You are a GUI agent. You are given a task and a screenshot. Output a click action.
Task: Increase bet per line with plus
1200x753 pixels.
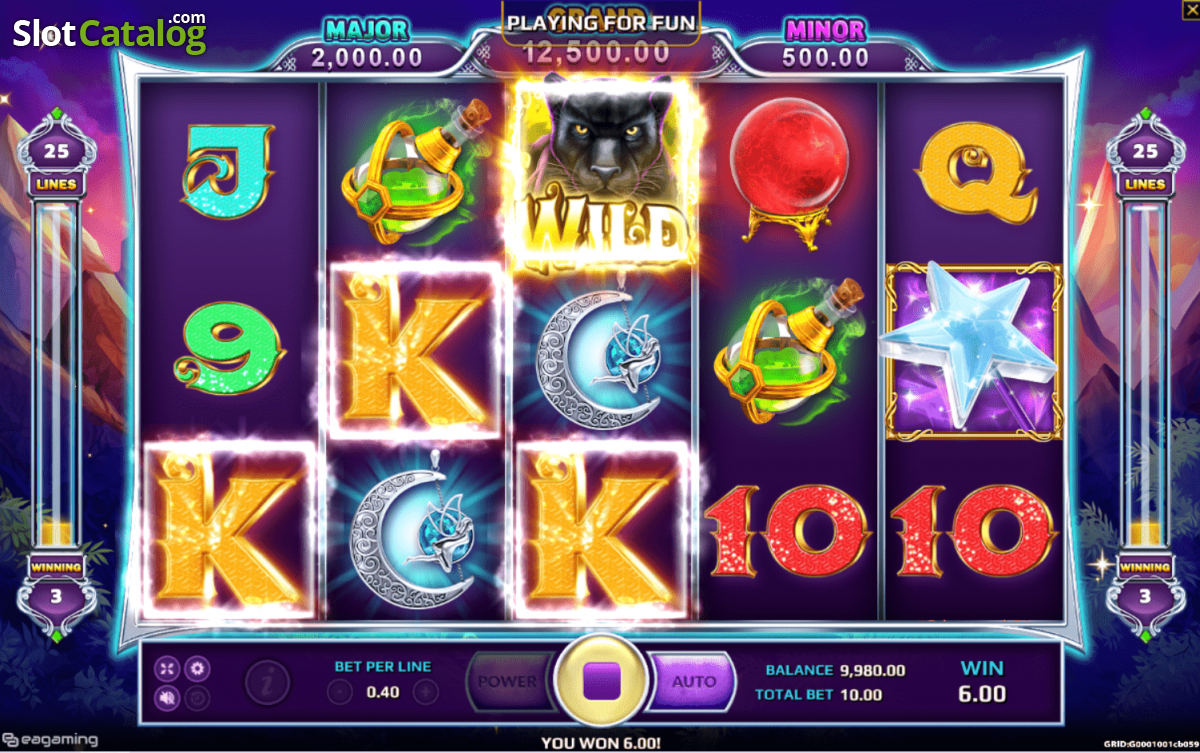point(426,691)
